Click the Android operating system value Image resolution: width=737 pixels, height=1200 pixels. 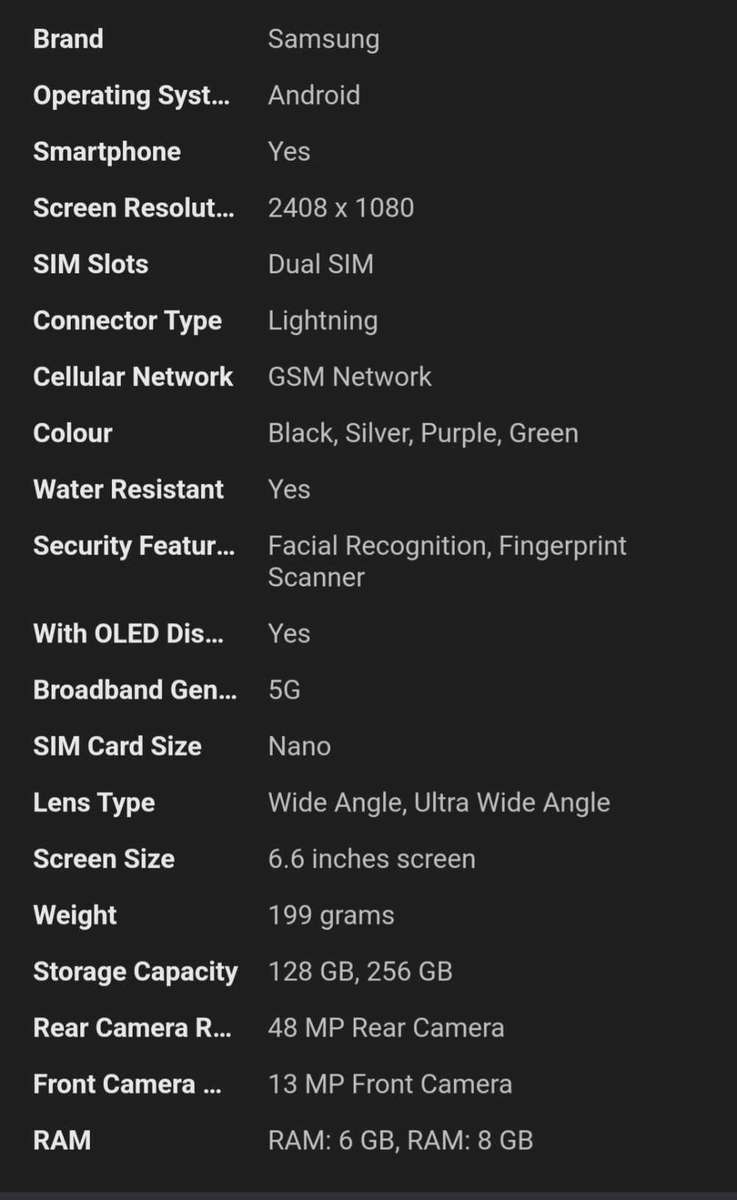click(314, 96)
